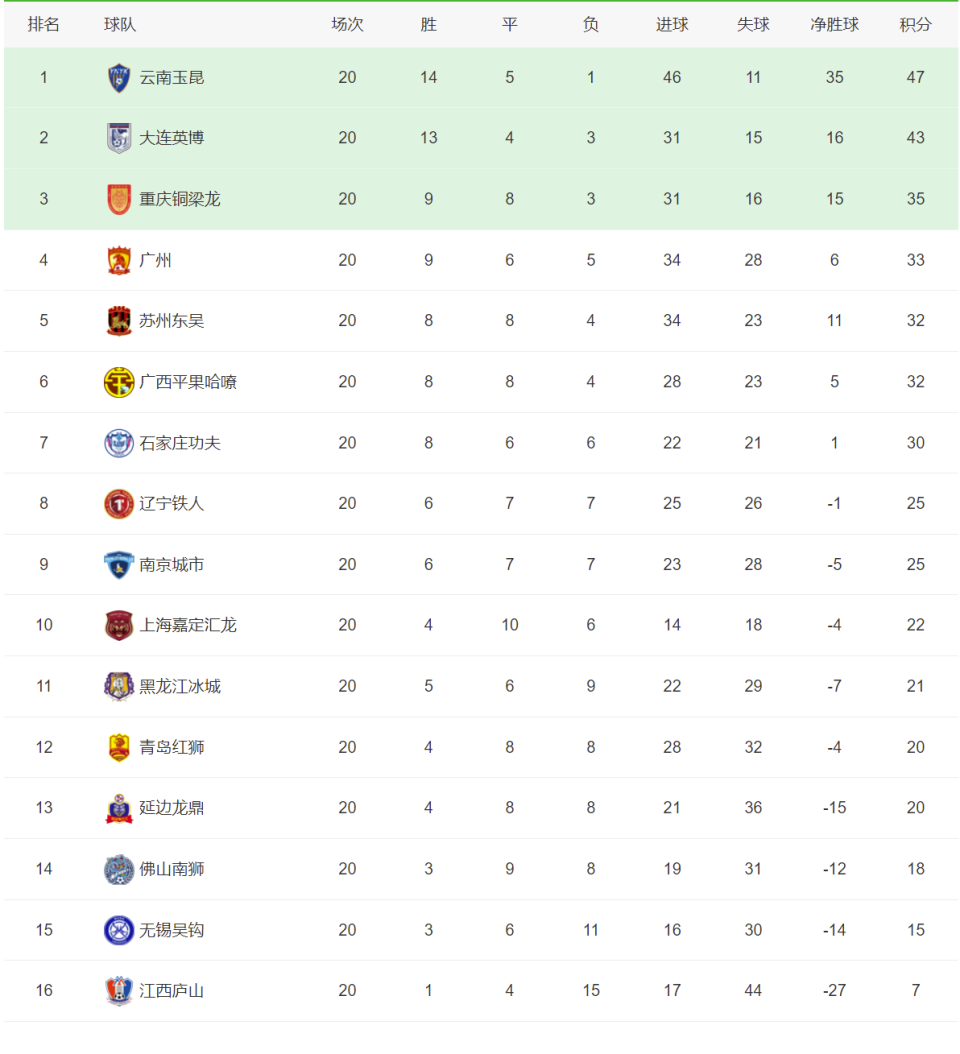This screenshot has height=1054, width=960.
Task: Click the 进球 column header
Action: [x=671, y=24]
